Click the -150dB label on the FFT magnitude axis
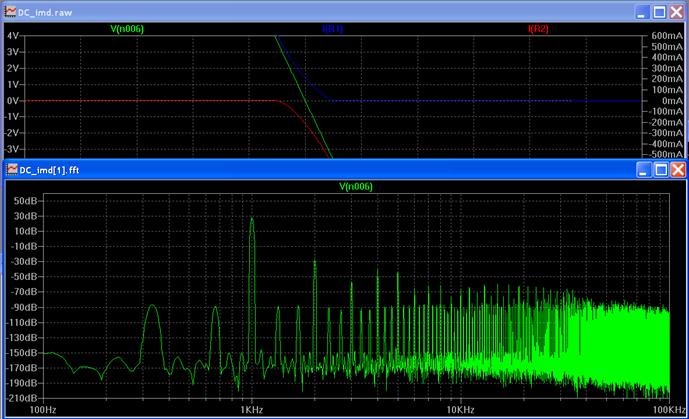Image resolution: width=689 pixels, height=419 pixels. click(x=22, y=353)
